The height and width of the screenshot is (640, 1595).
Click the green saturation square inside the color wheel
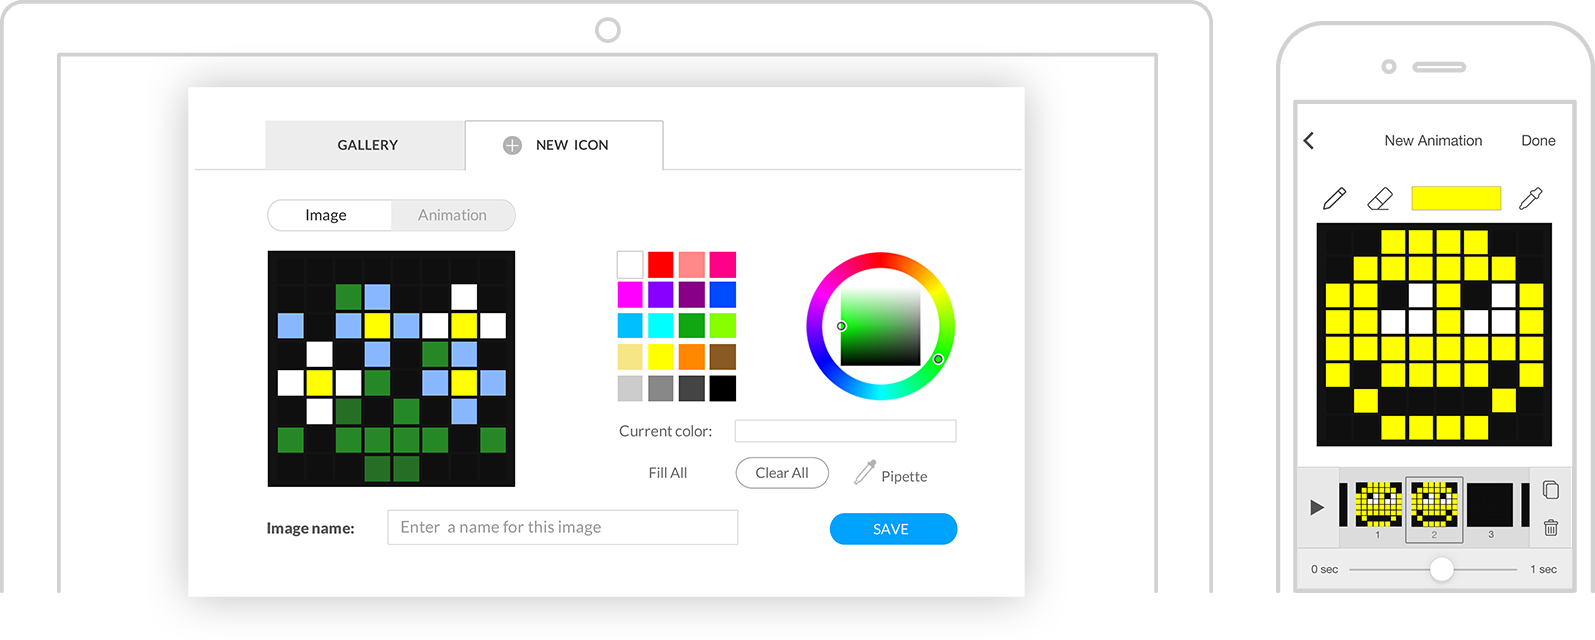880,327
